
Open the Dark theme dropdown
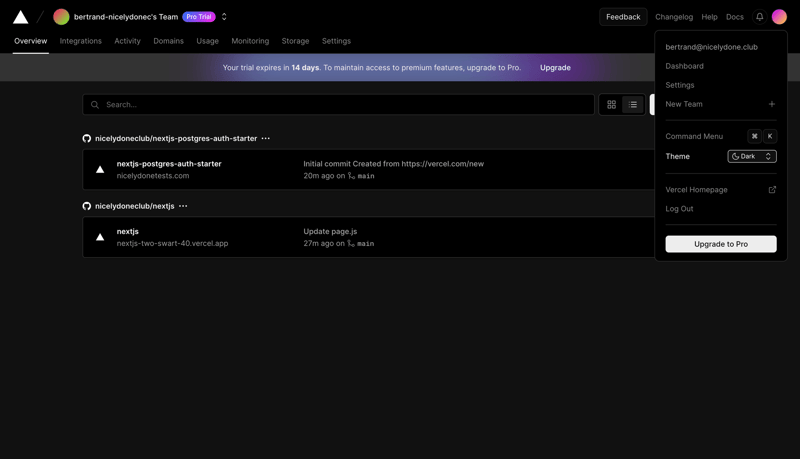point(752,157)
